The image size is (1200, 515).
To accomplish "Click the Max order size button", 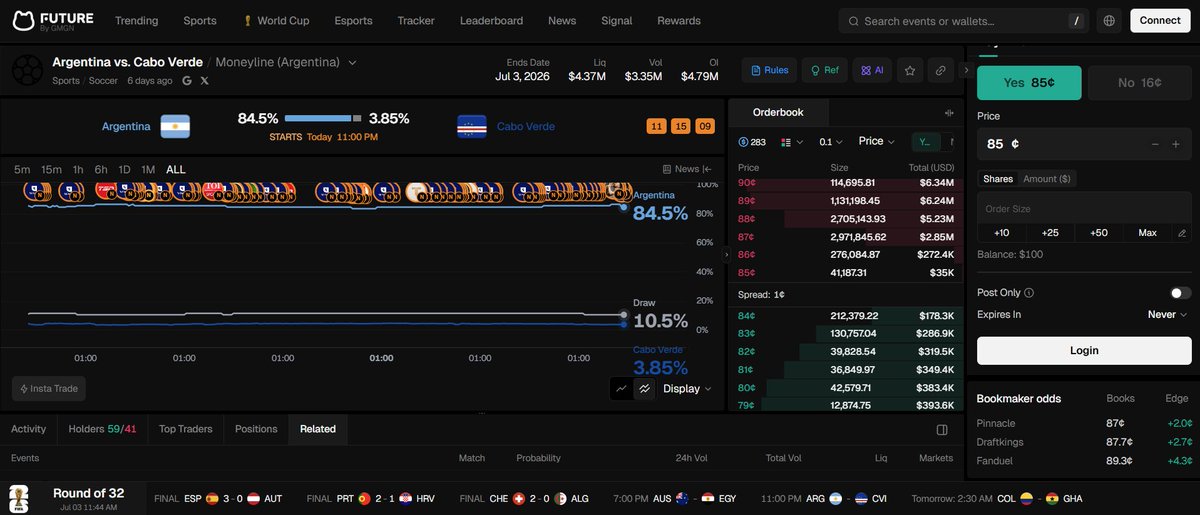I will 1147,233.
